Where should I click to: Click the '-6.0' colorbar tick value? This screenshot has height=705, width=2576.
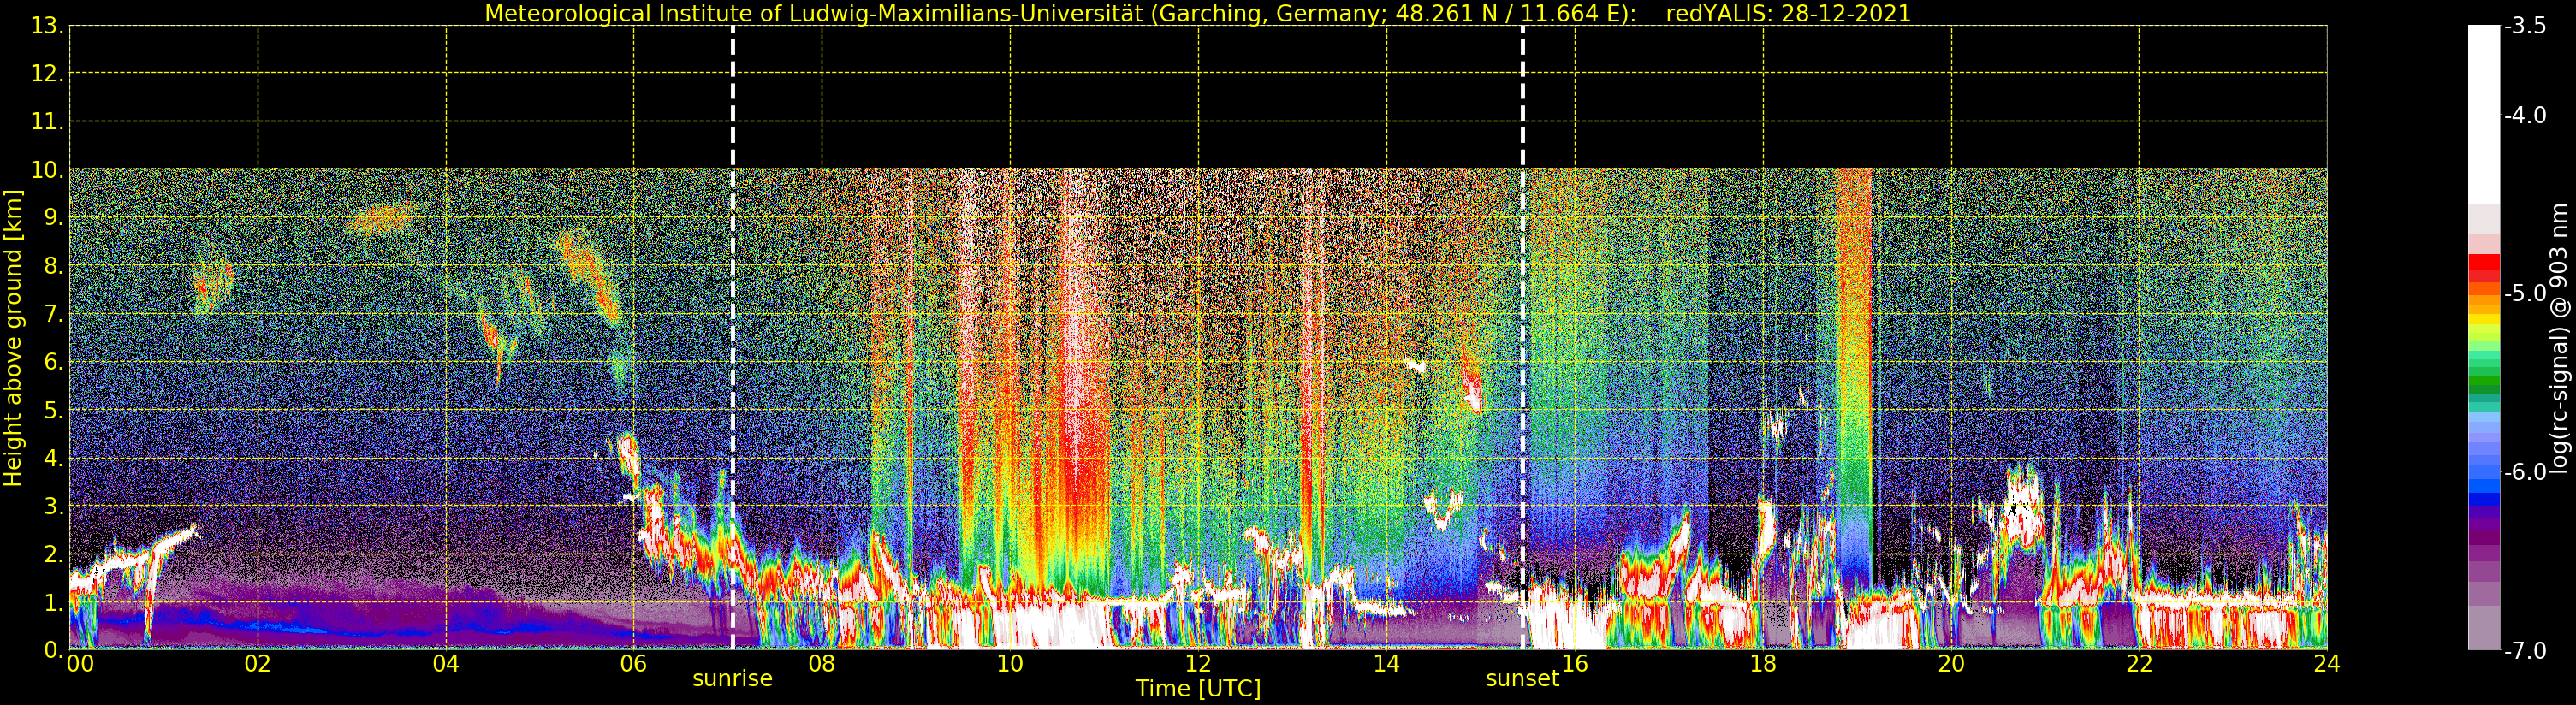point(2525,472)
